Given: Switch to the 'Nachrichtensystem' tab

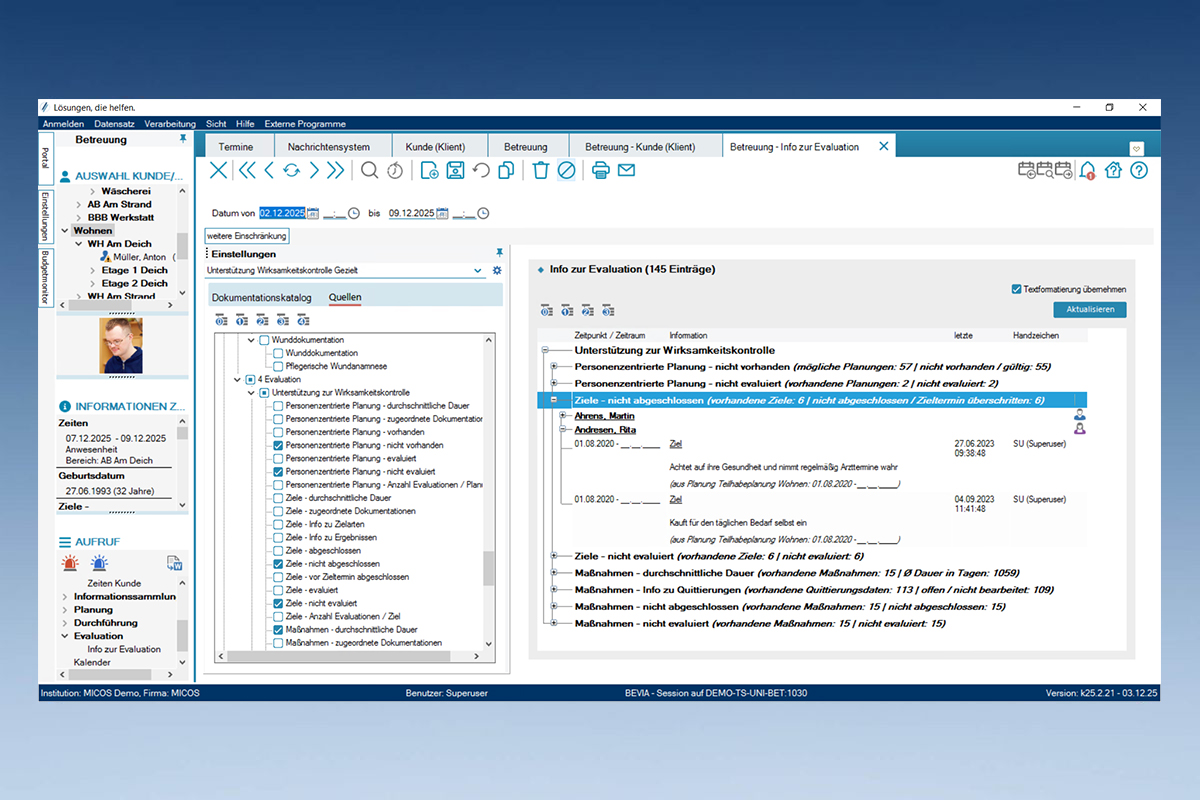Looking at the screenshot, I should [328, 147].
